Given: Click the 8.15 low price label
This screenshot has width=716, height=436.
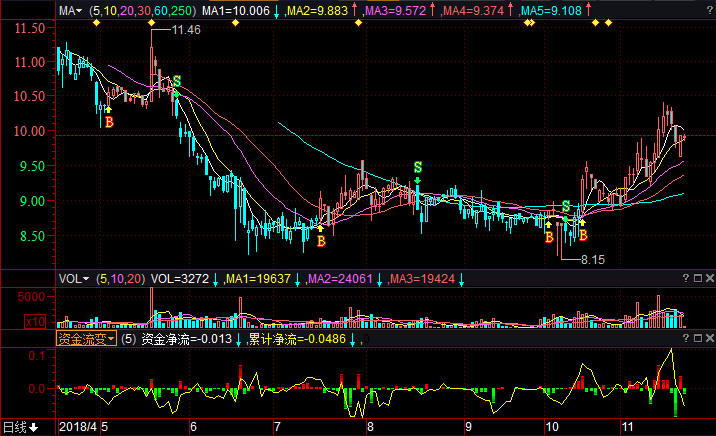Looking at the screenshot, I should (594, 259).
